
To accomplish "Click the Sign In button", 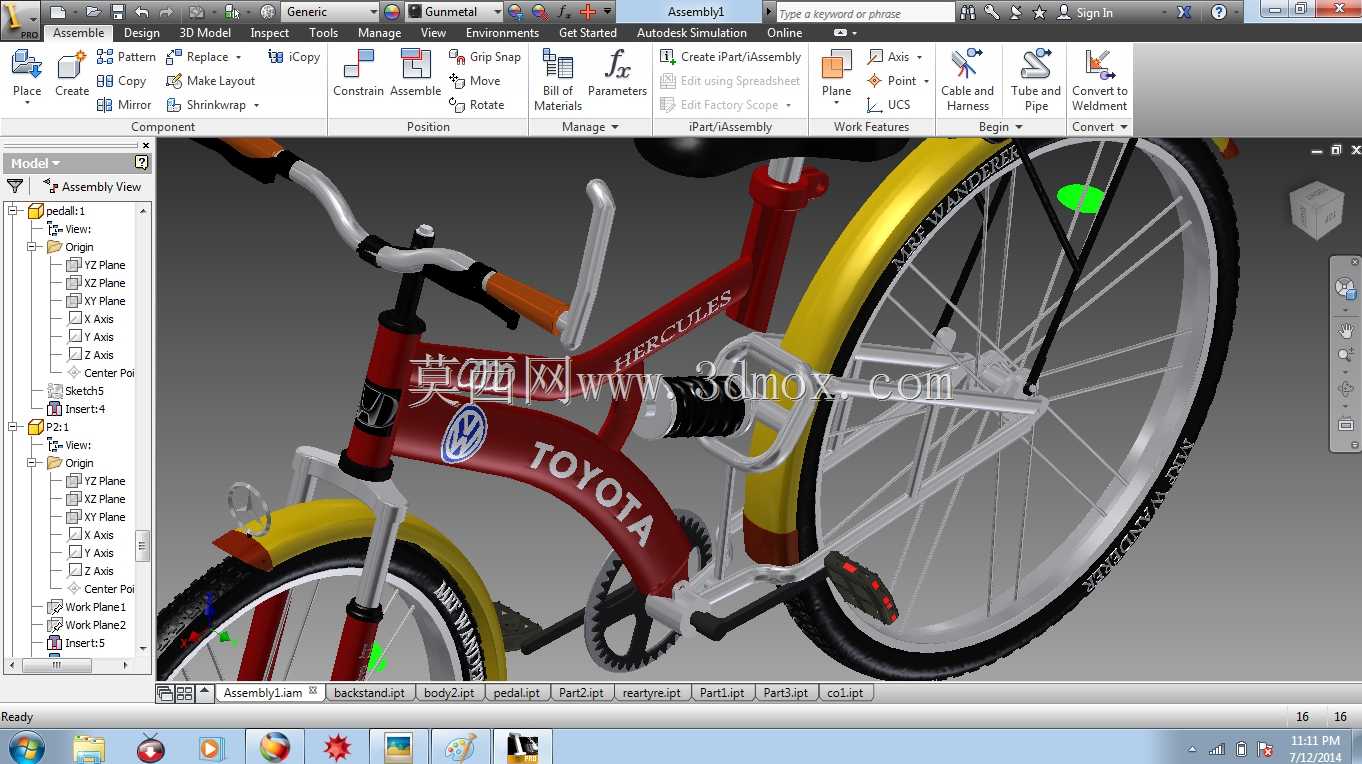I will (1085, 12).
